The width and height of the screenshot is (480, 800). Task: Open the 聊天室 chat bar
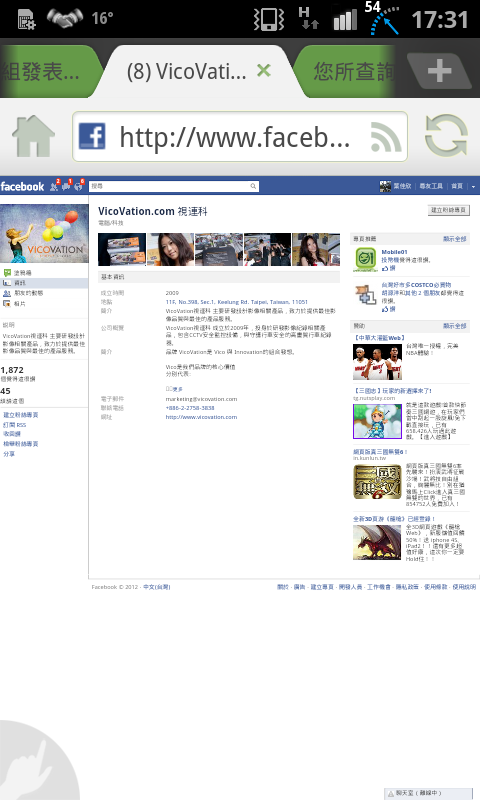[x=428, y=793]
